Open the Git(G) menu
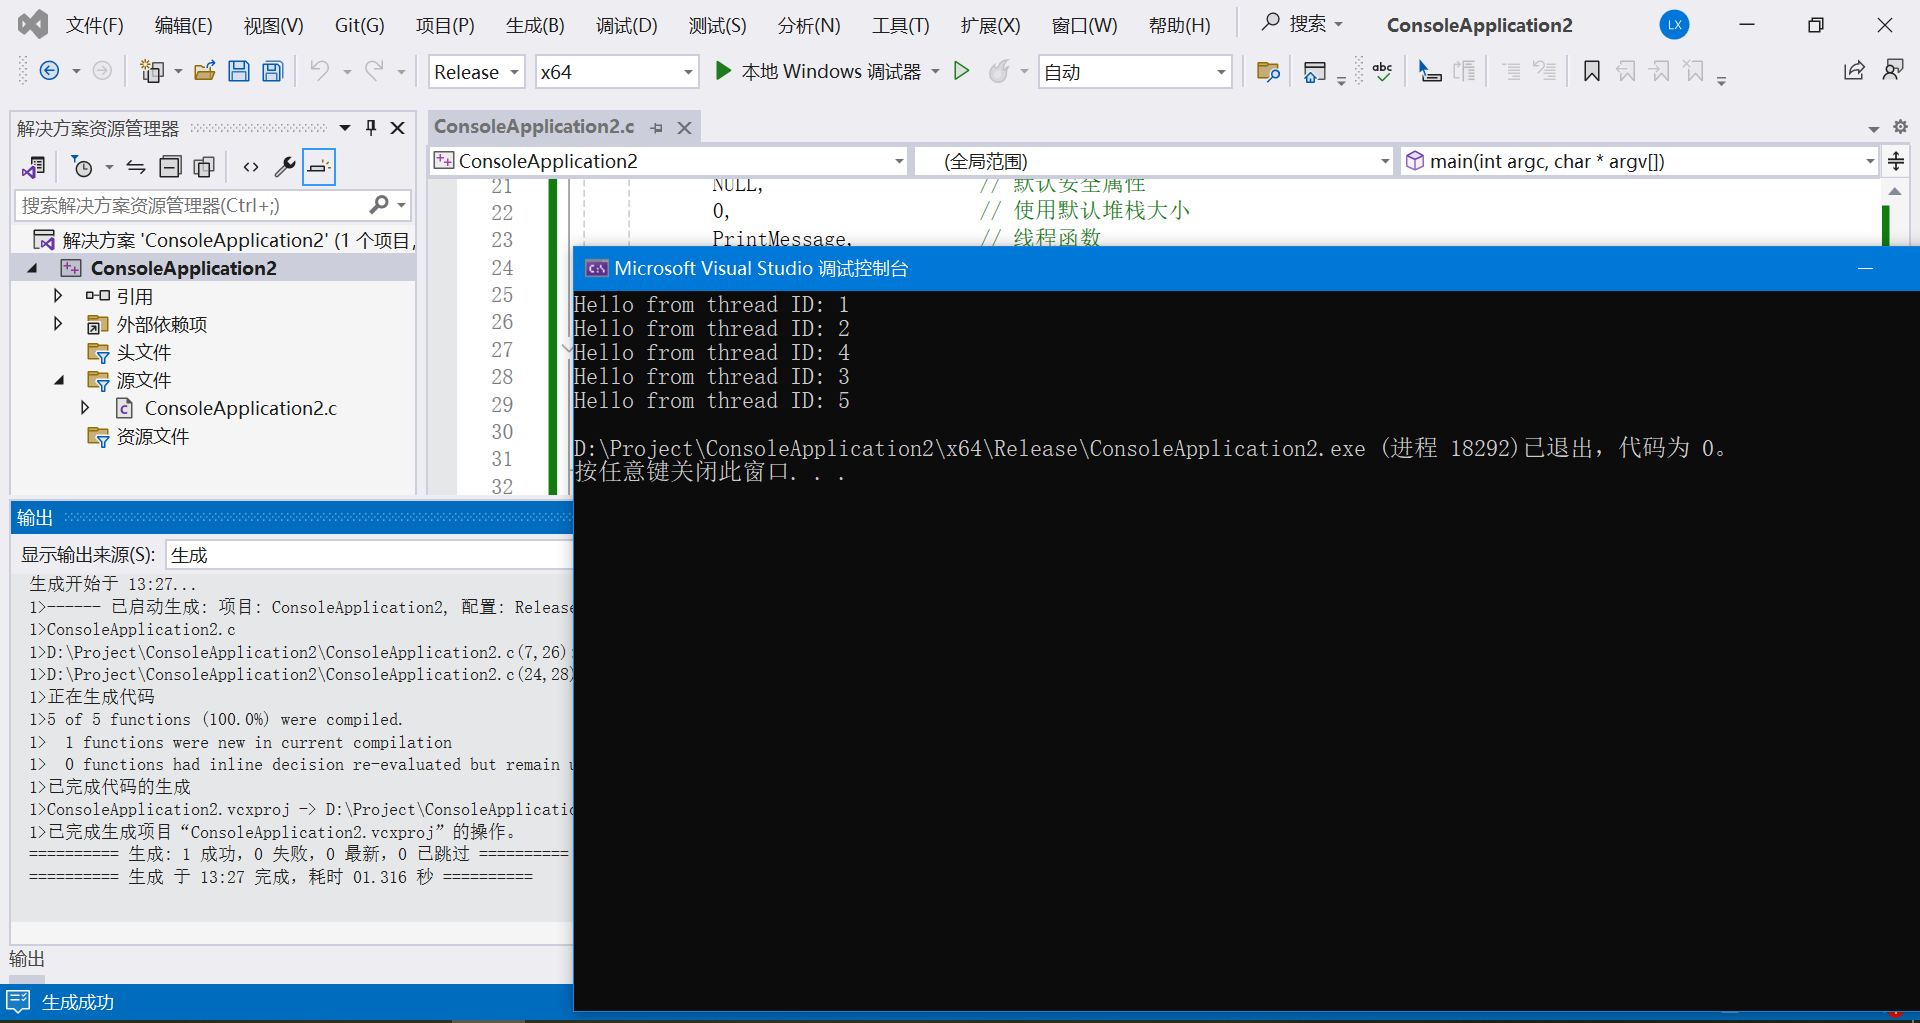This screenshot has width=1920, height=1023. pyautogui.click(x=359, y=25)
